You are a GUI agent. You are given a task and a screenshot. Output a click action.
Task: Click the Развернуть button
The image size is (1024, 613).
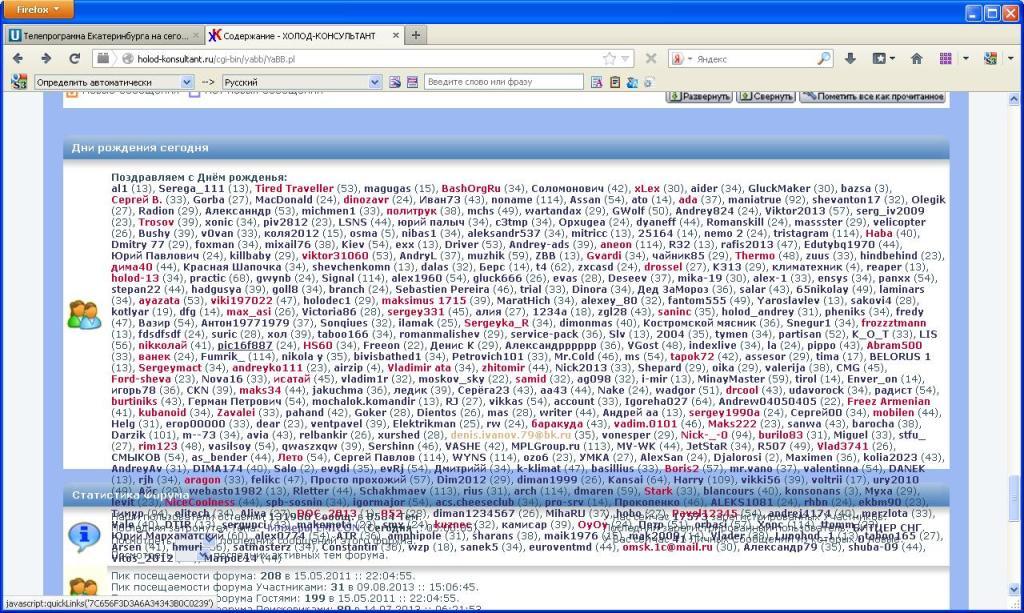click(x=699, y=97)
